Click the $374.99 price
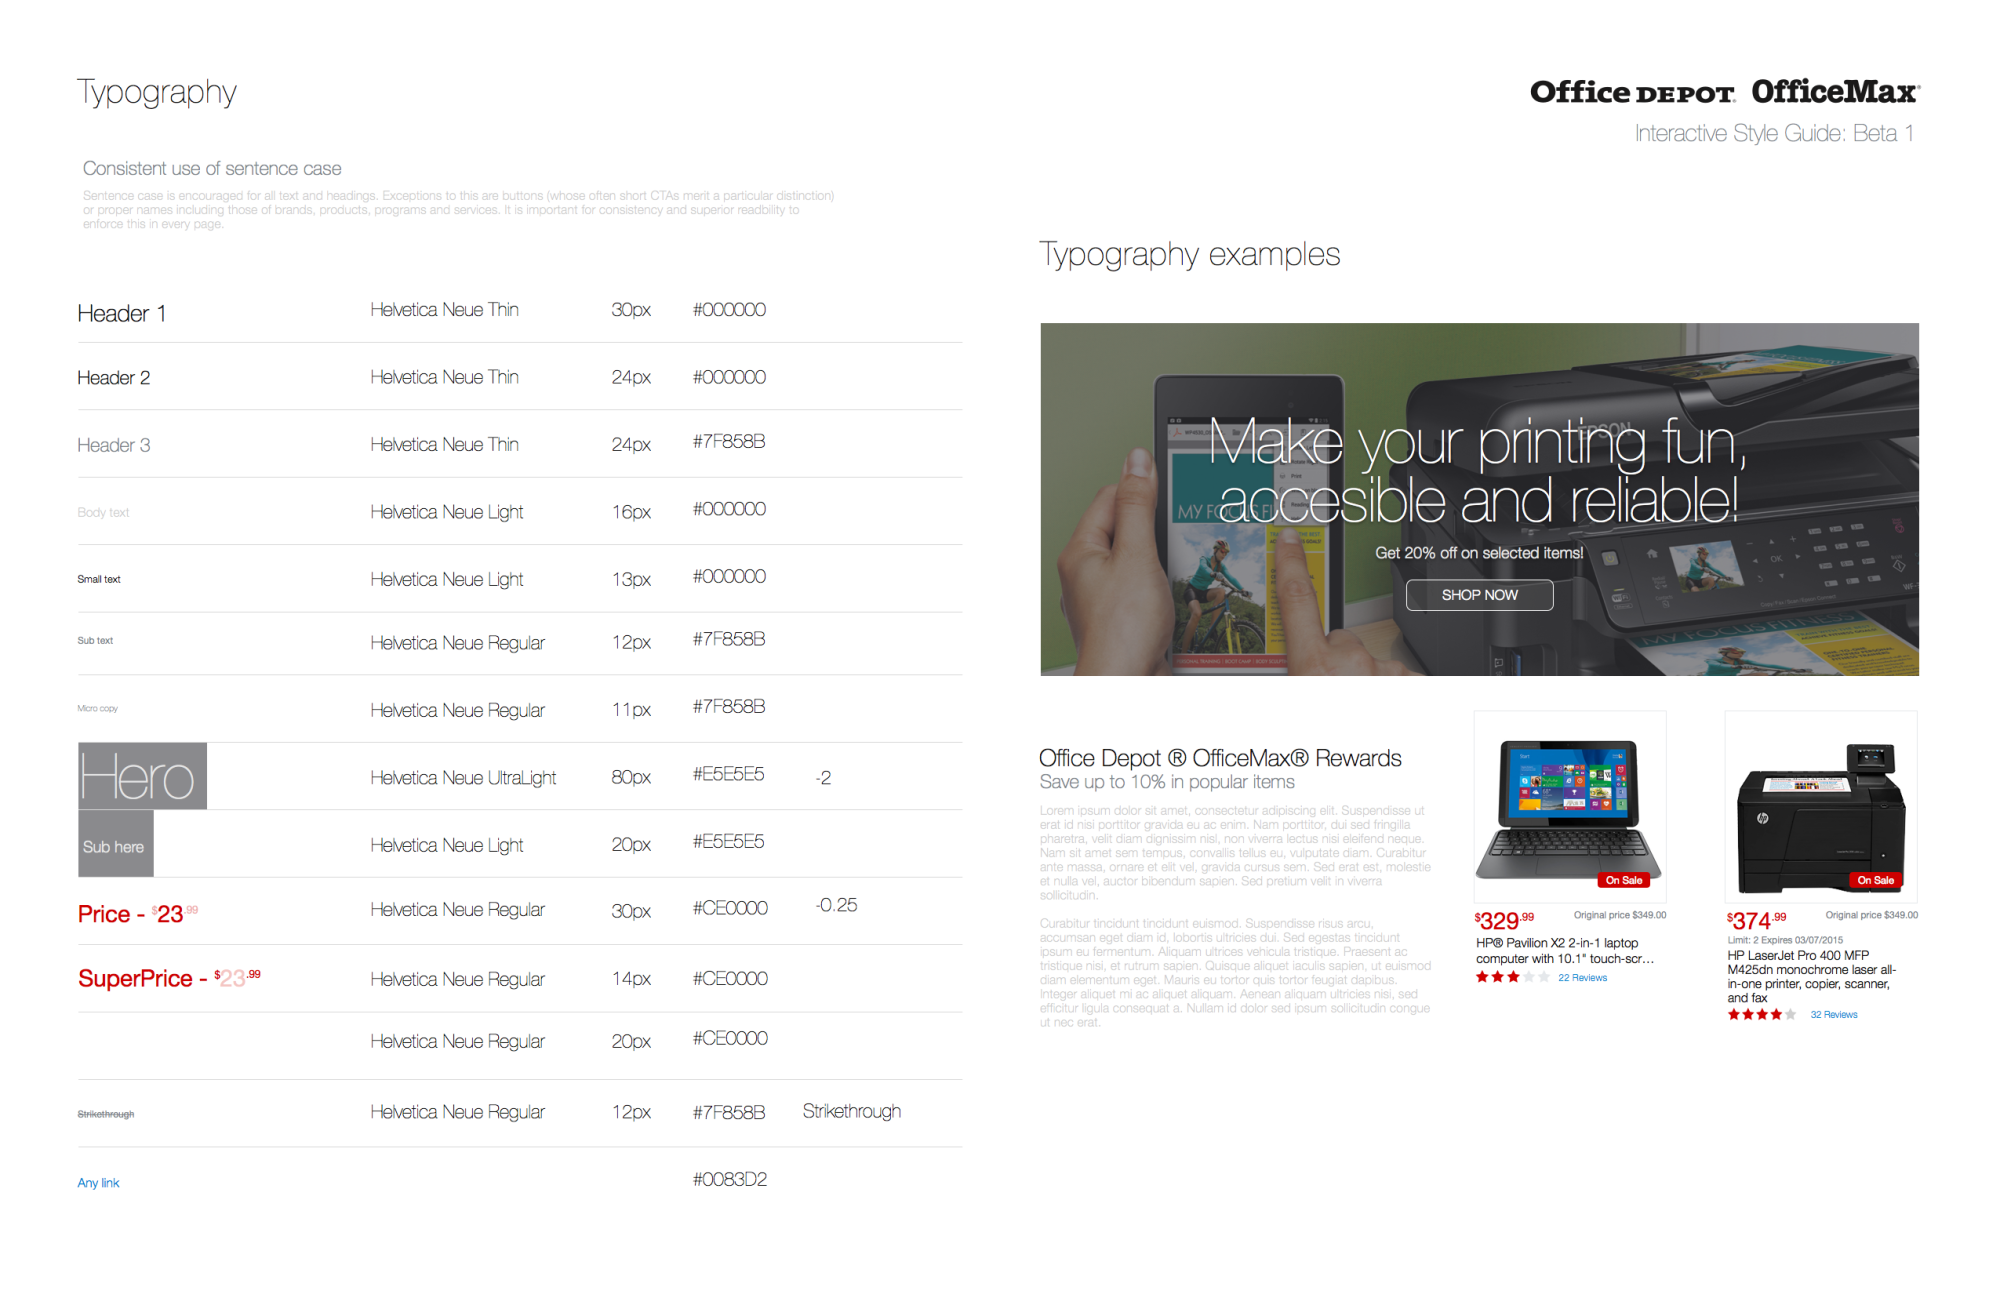2000x1294 pixels. [x=1756, y=920]
